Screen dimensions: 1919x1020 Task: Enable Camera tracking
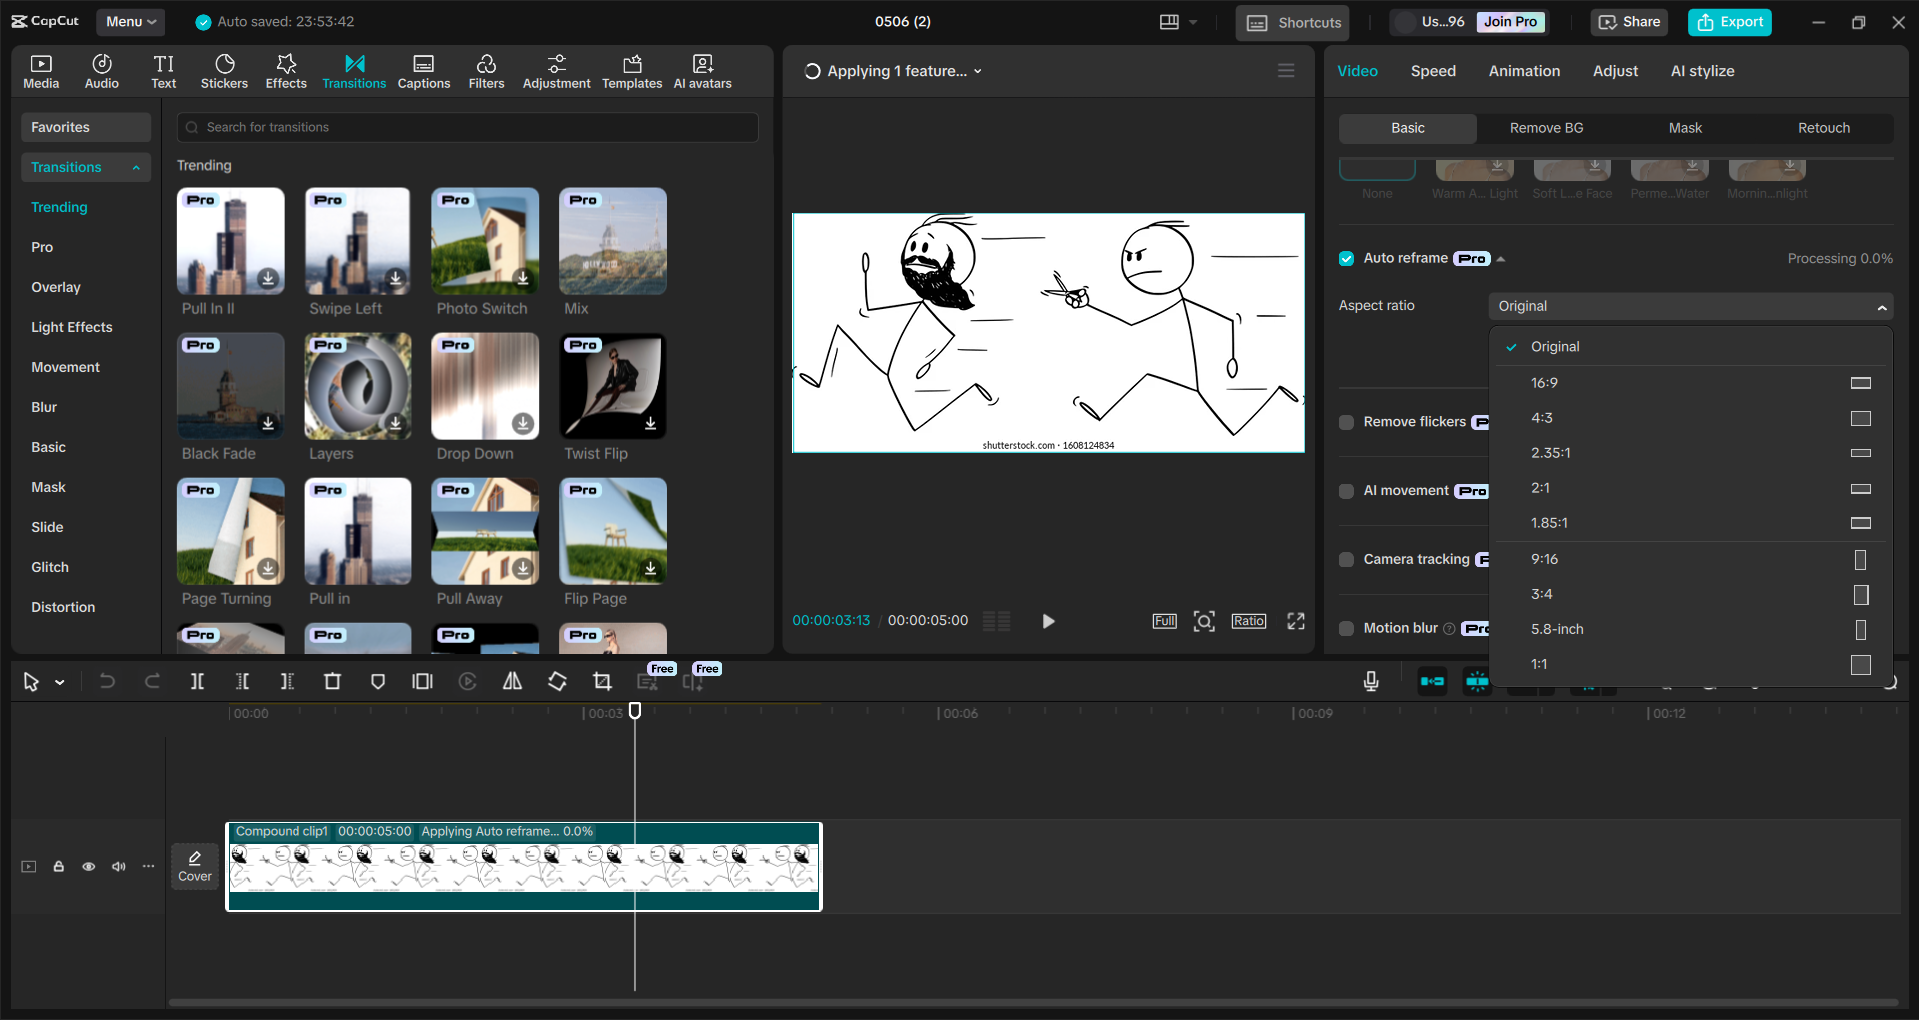pos(1346,560)
